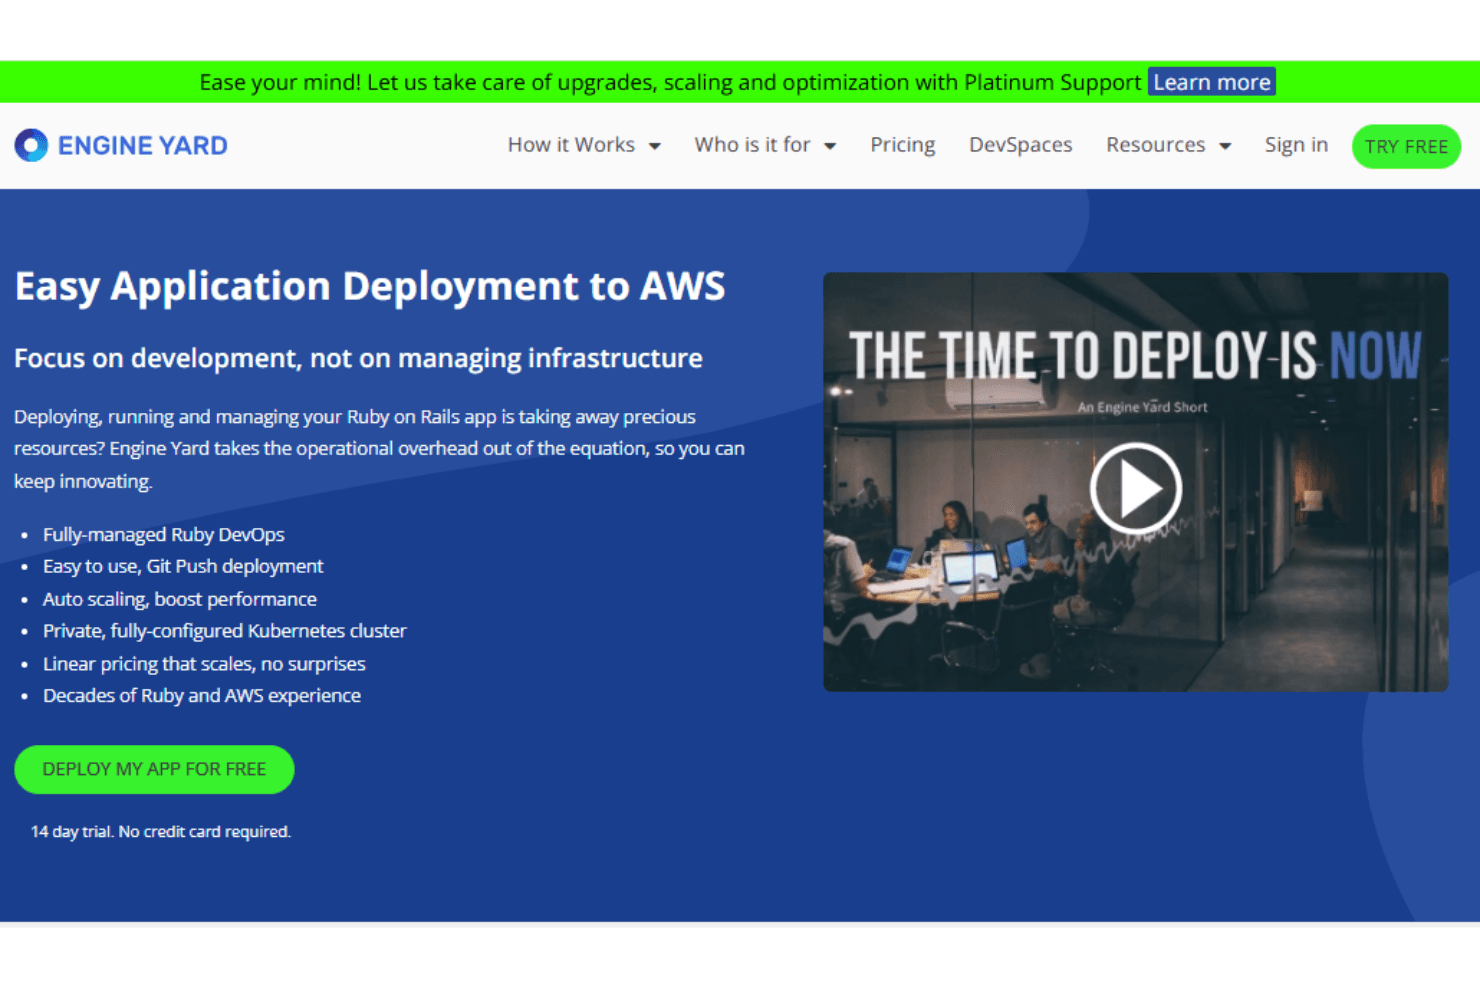This screenshot has height=987, width=1480.
Task: Click the bullet Fully-managed Ruby DevOps
Action: (x=164, y=534)
